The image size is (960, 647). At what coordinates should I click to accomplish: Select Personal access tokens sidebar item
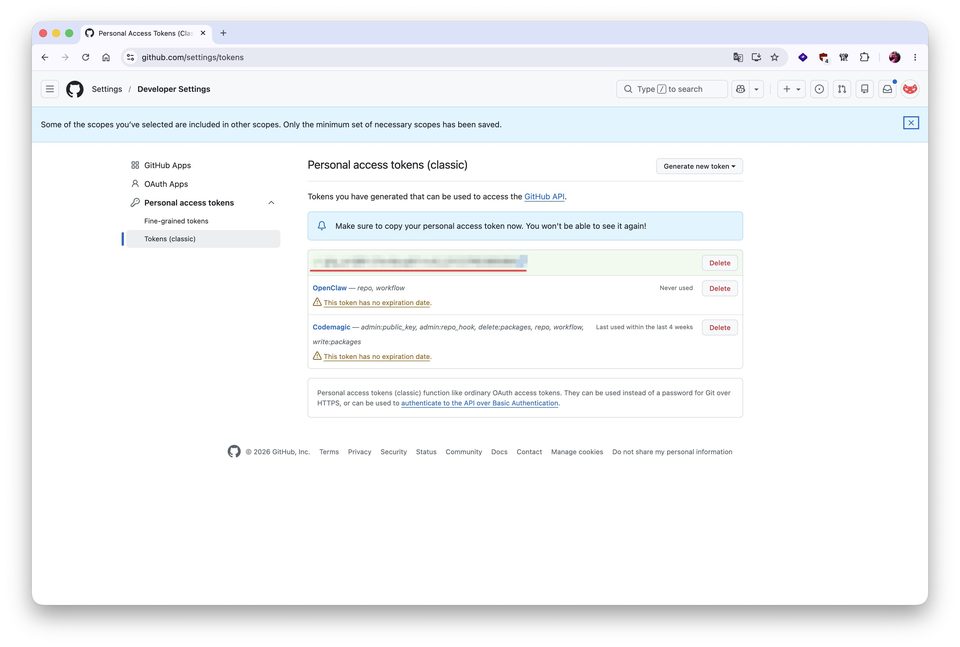click(x=189, y=203)
